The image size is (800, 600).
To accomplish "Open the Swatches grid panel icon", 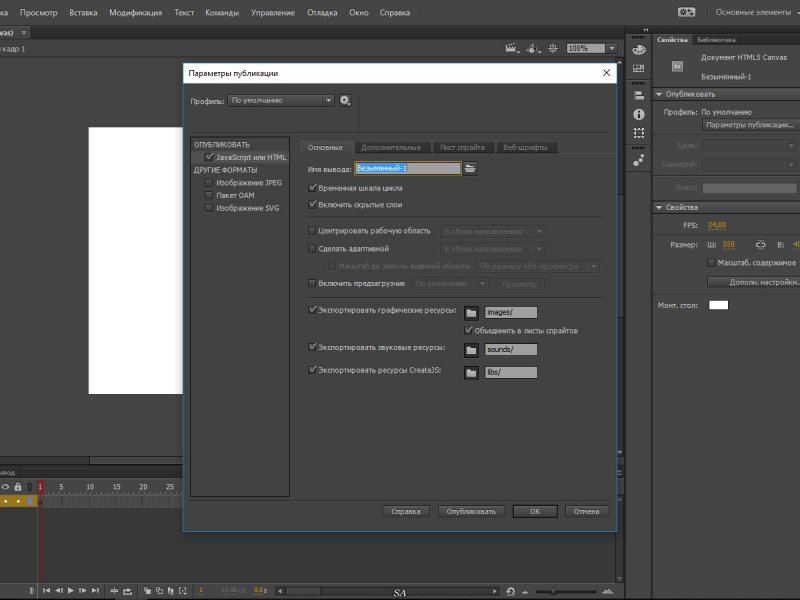I will 638,68.
